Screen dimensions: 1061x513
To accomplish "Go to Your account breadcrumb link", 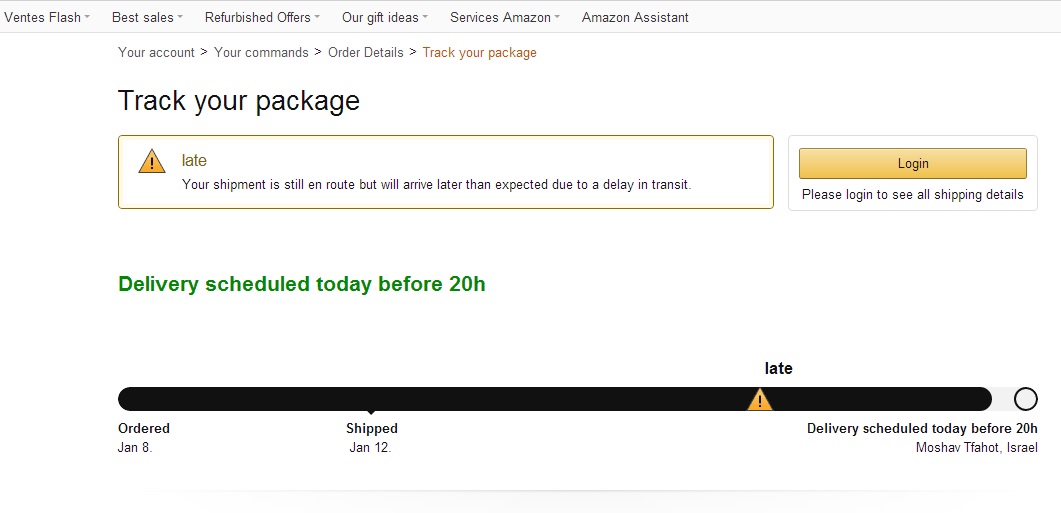I will tap(156, 52).
